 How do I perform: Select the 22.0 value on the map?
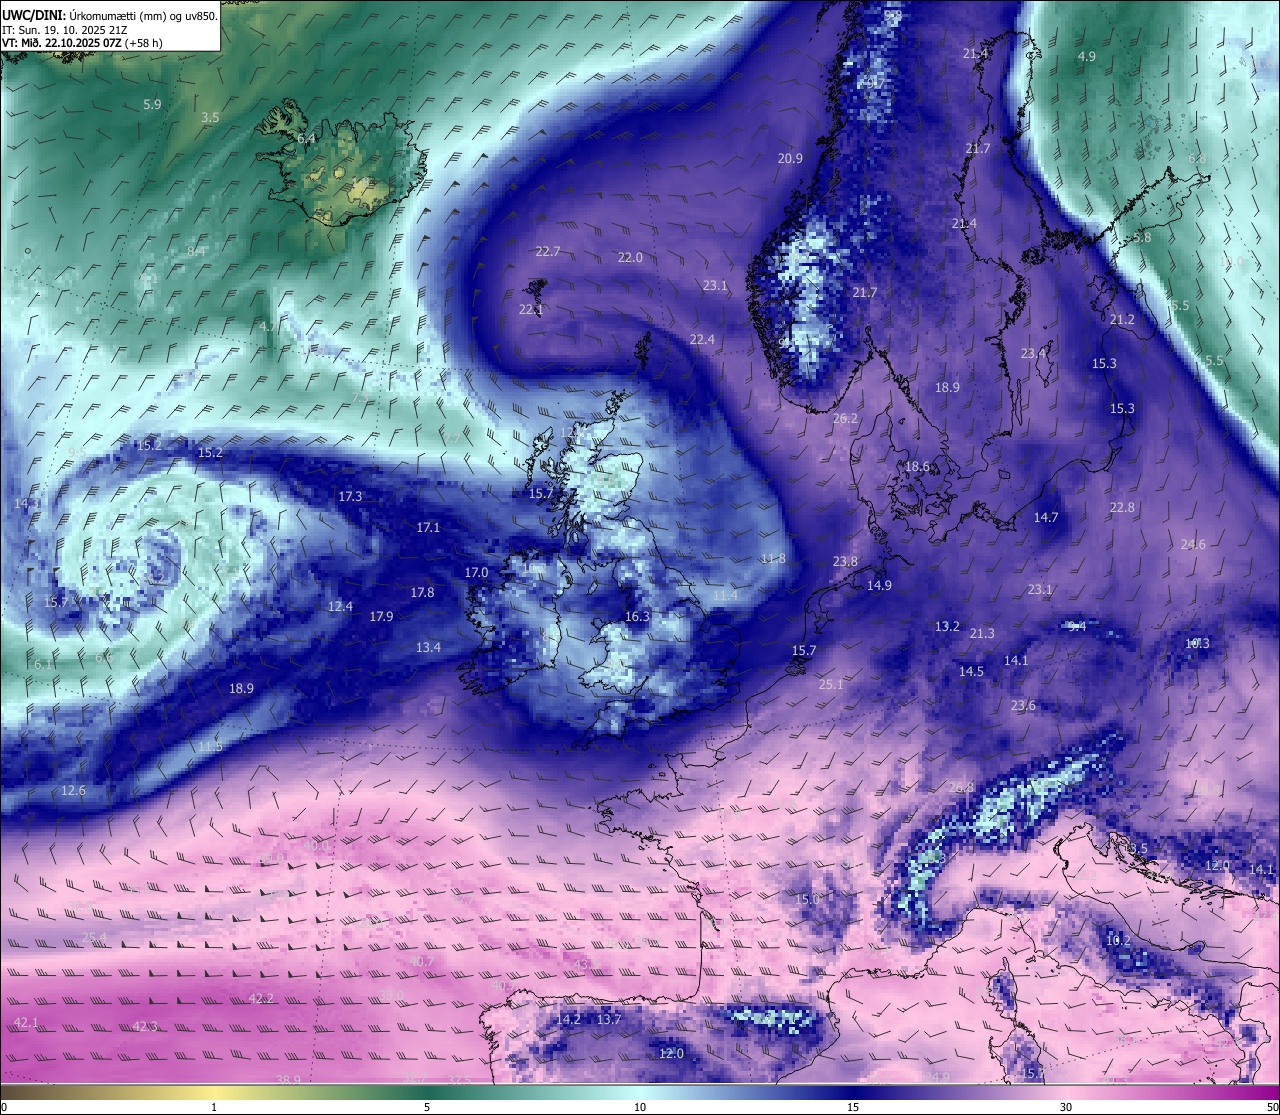click(x=630, y=257)
